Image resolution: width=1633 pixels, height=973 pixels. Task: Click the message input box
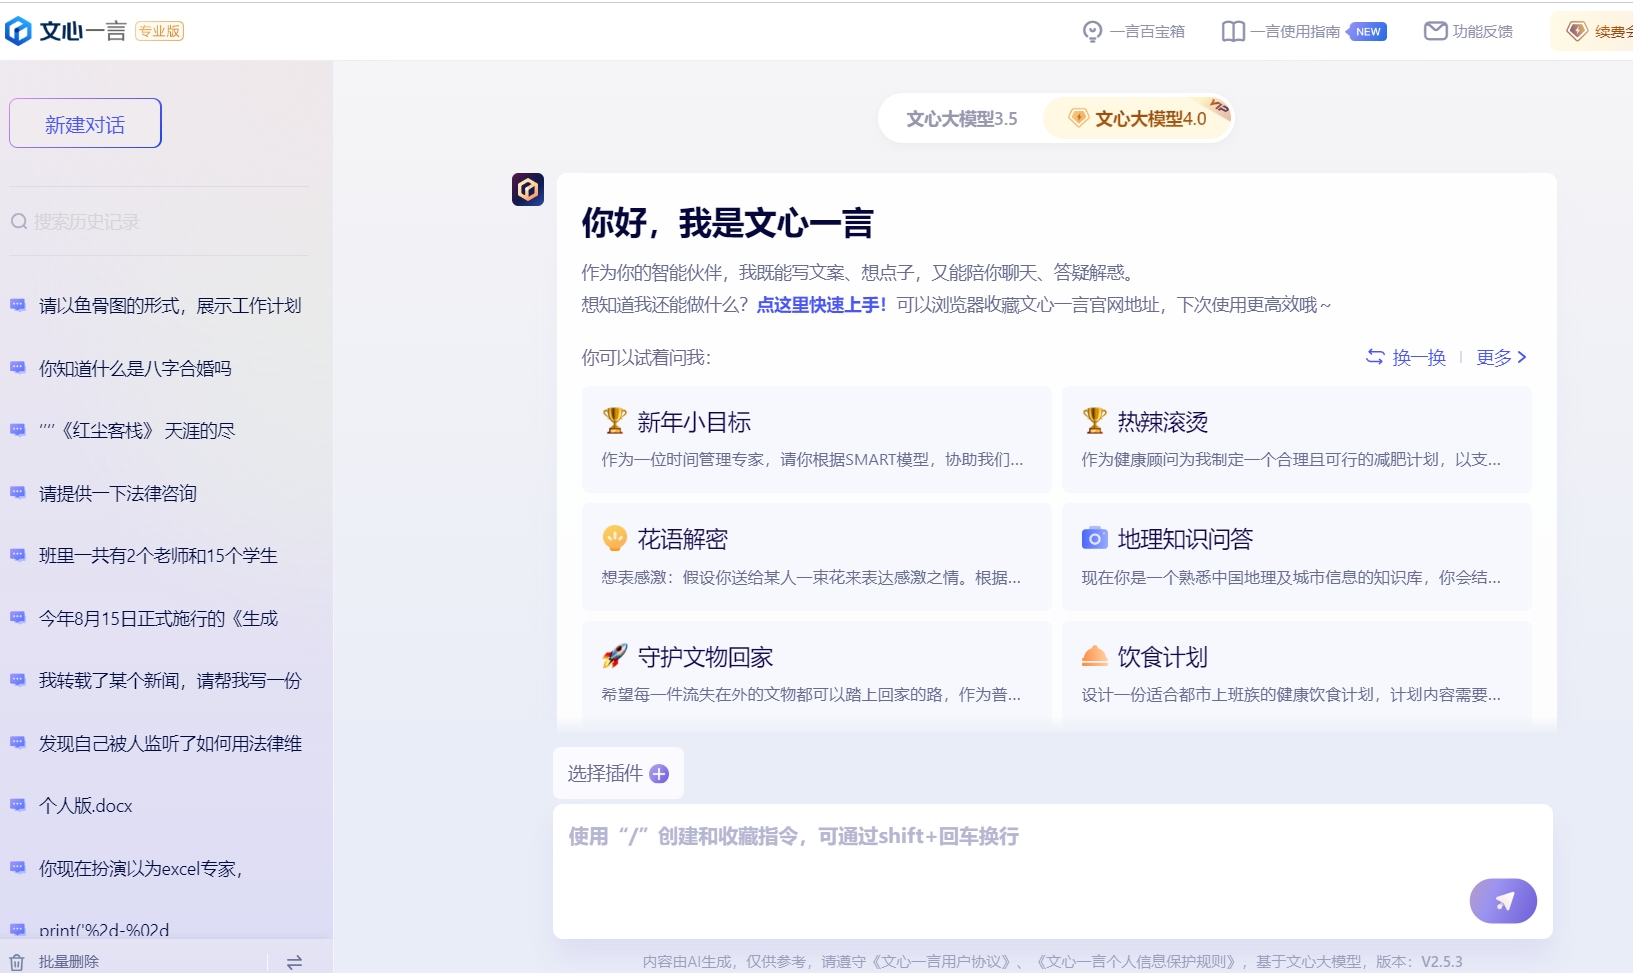coord(1052,871)
